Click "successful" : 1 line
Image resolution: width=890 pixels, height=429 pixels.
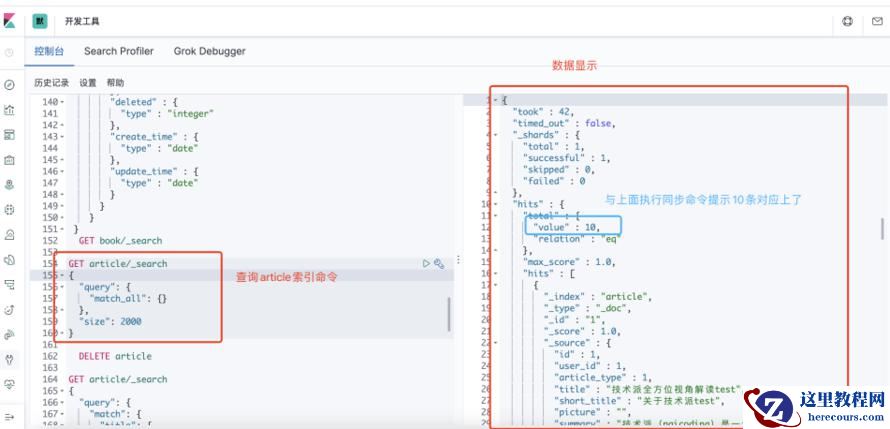coord(567,158)
